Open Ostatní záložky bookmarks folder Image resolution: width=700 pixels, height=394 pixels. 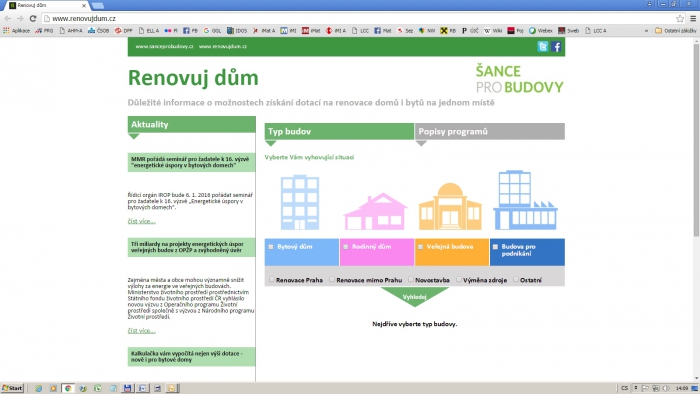coord(675,31)
